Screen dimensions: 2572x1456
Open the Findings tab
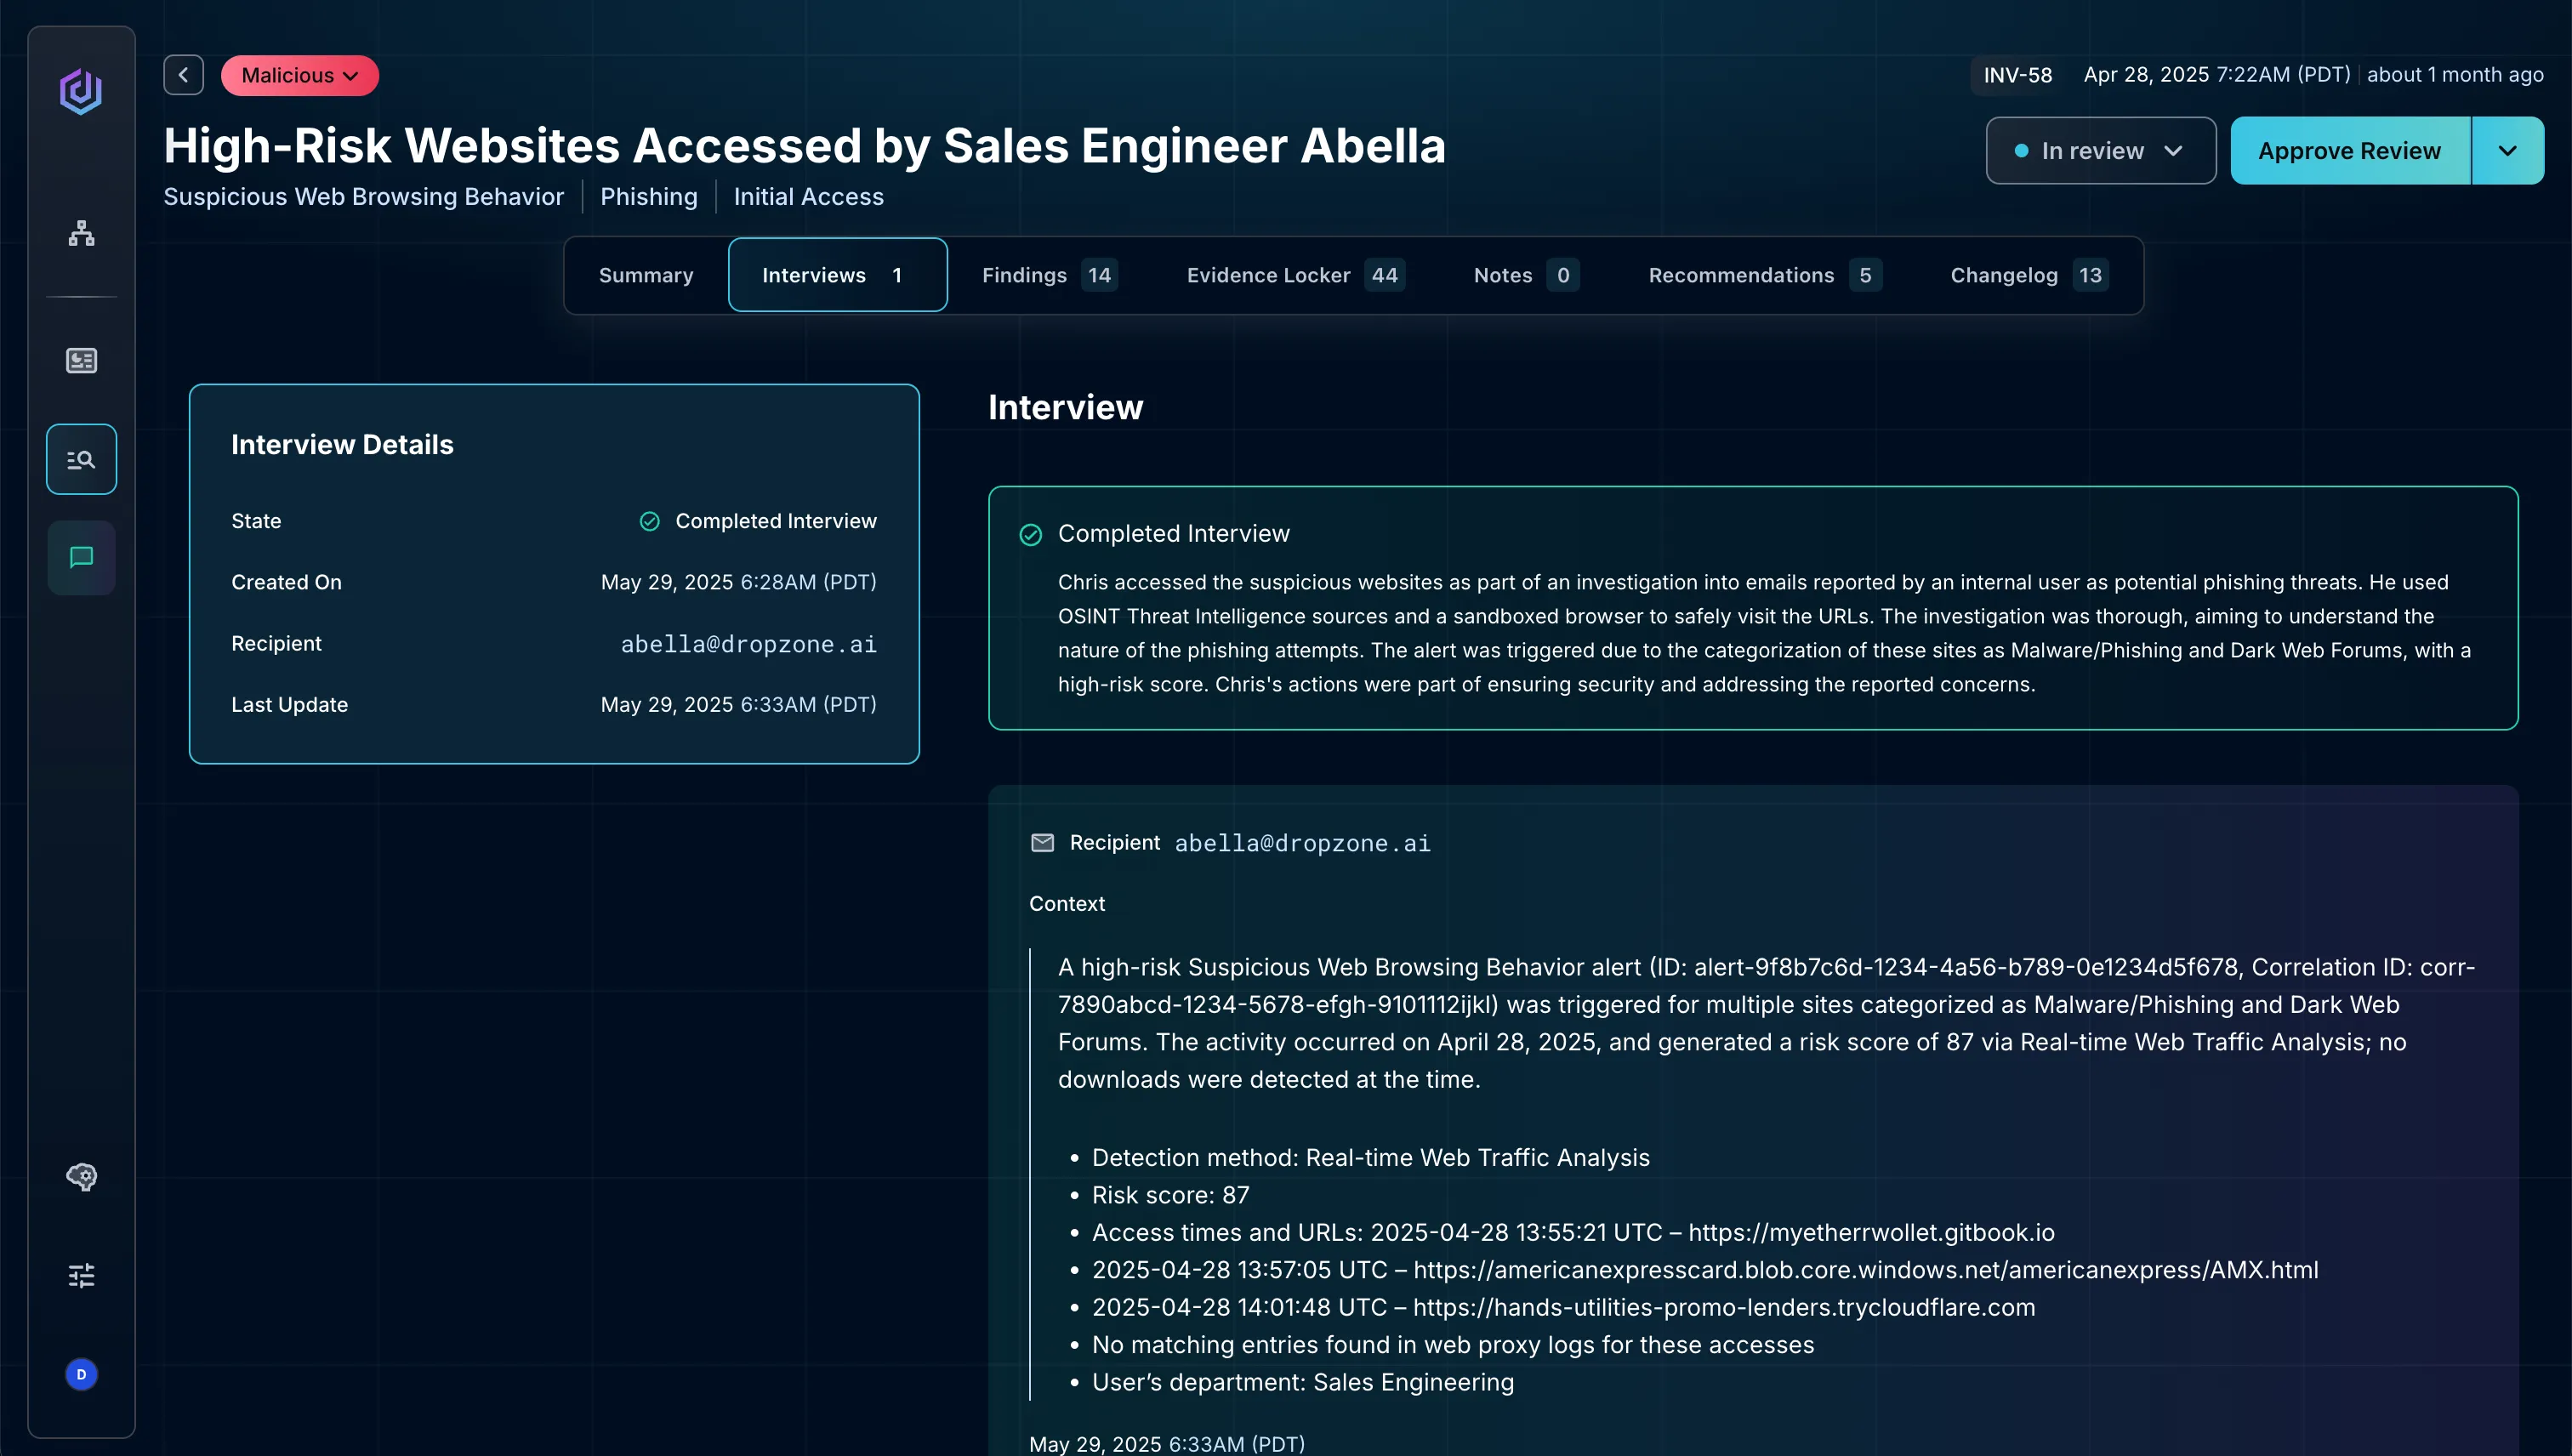click(1047, 275)
